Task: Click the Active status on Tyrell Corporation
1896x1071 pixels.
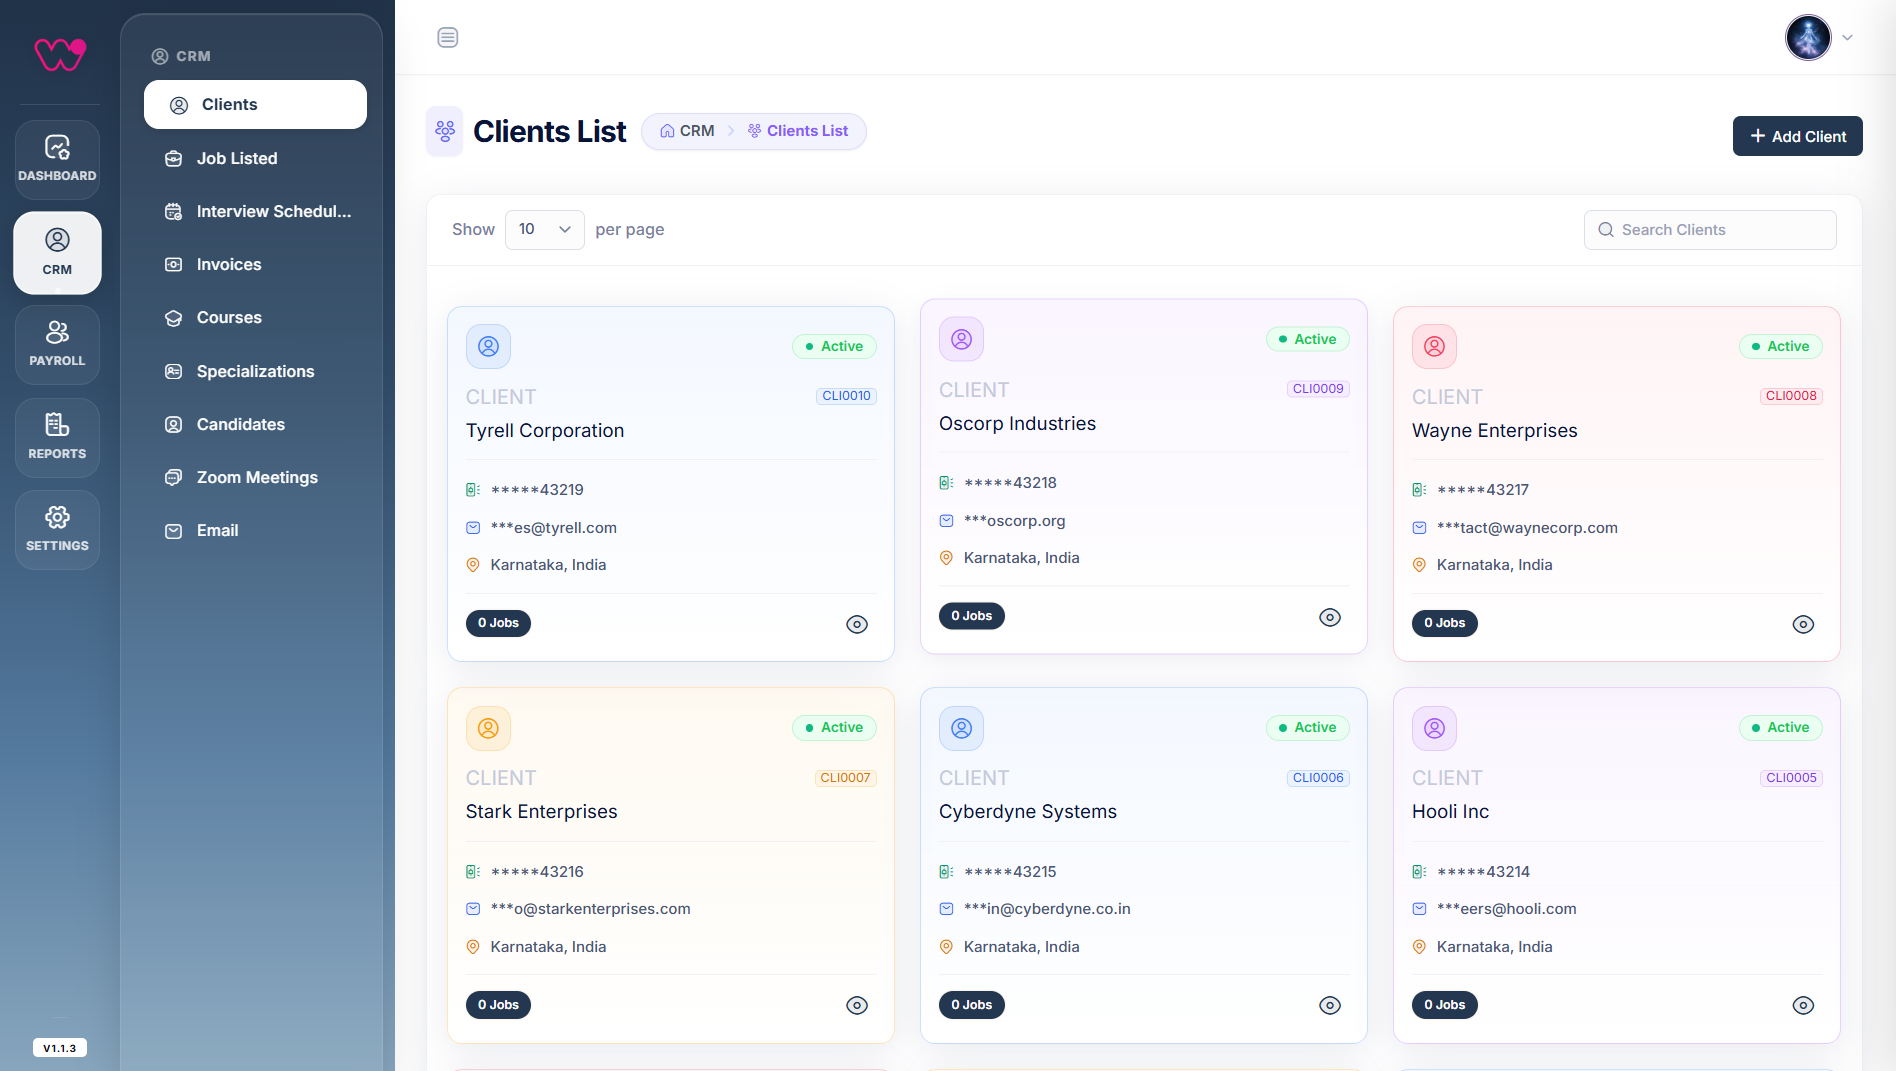Action: click(x=834, y=347)
